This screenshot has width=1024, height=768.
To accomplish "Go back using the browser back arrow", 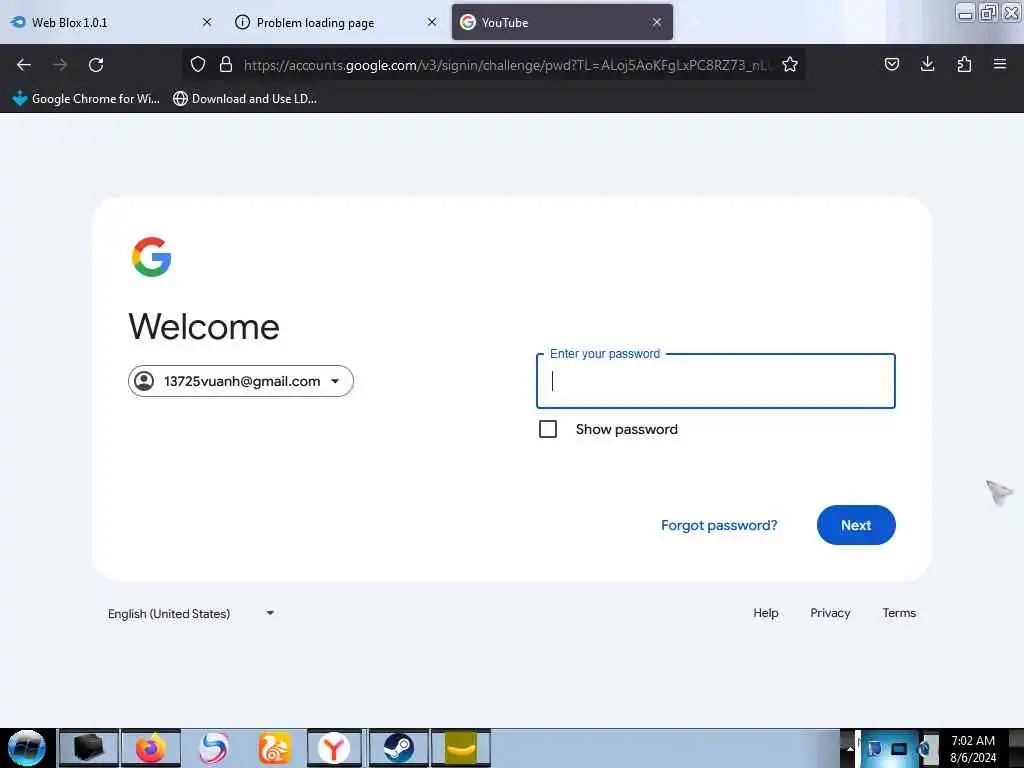I will pos(24,65).
